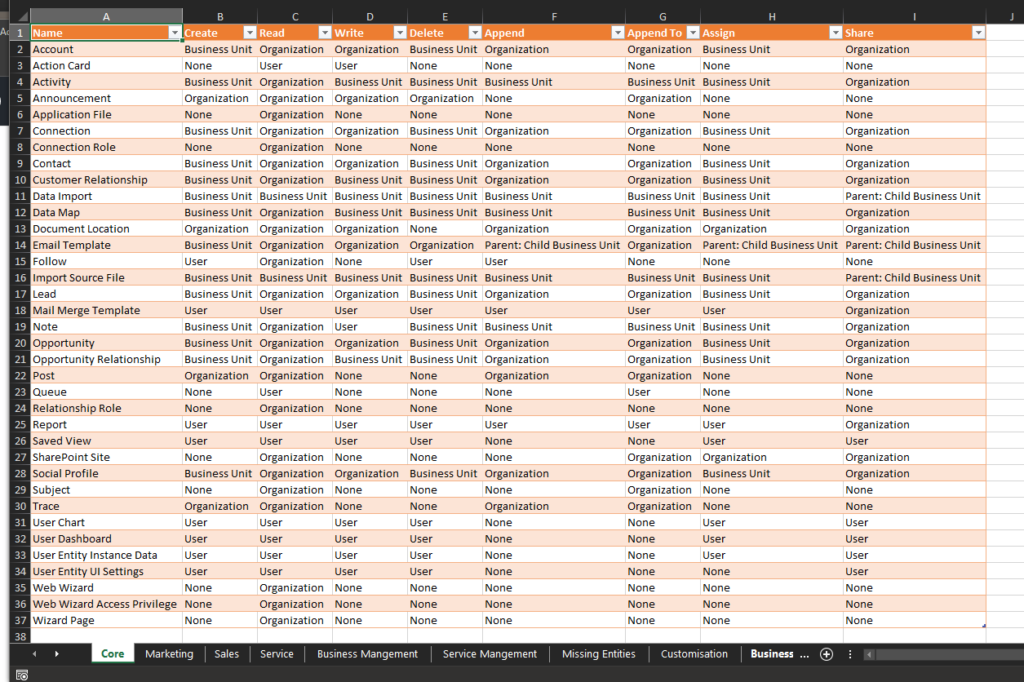Add a new sheet with the plus icon

pos(826,654)
